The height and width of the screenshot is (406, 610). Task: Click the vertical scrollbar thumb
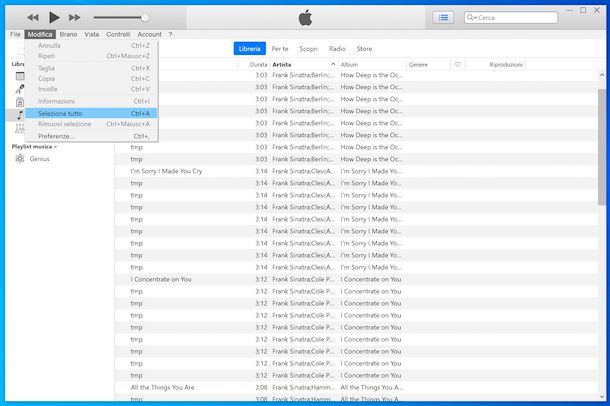tap(602, 147)
